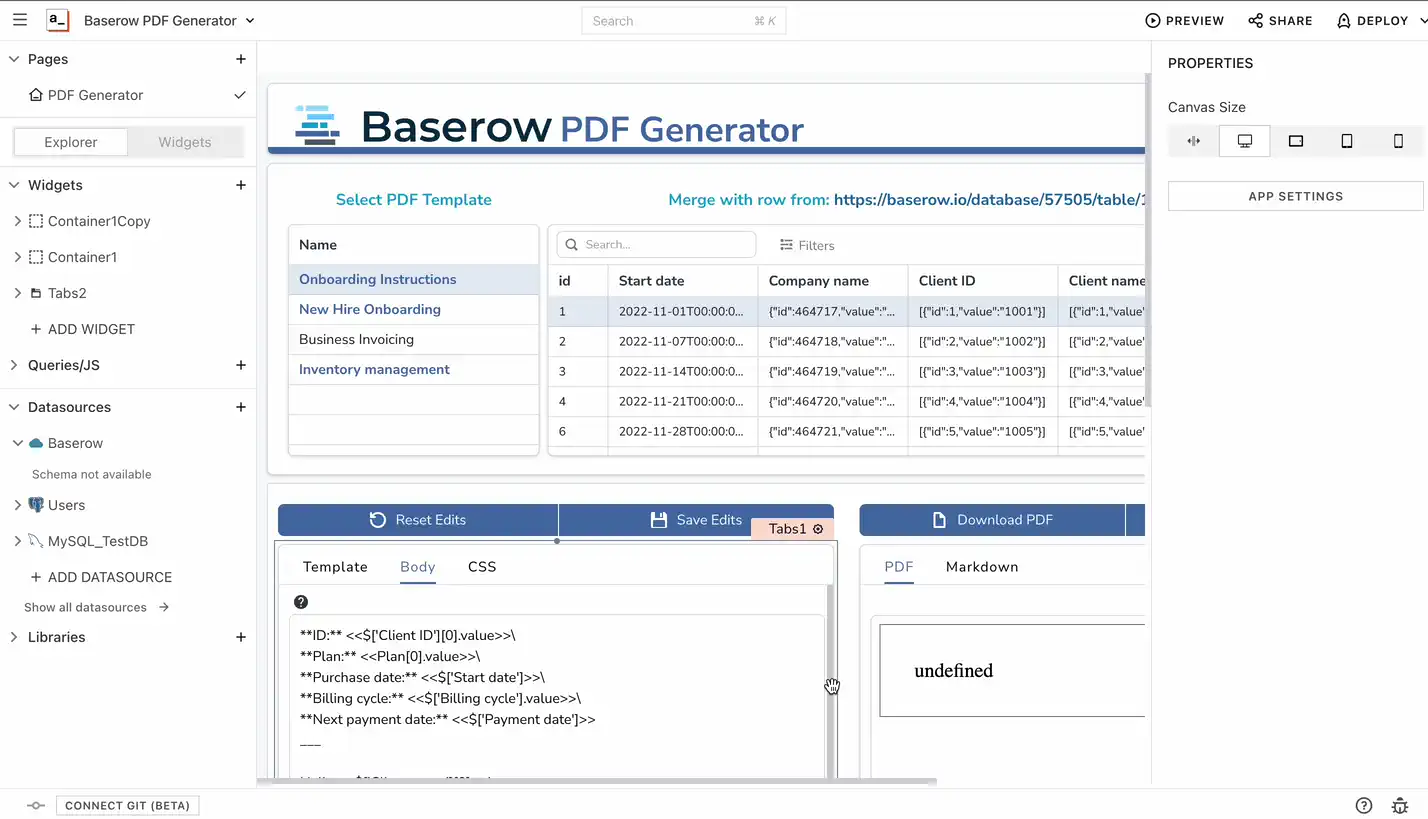
Task: Click the Share icon
Action: [x=1255, y=20]
